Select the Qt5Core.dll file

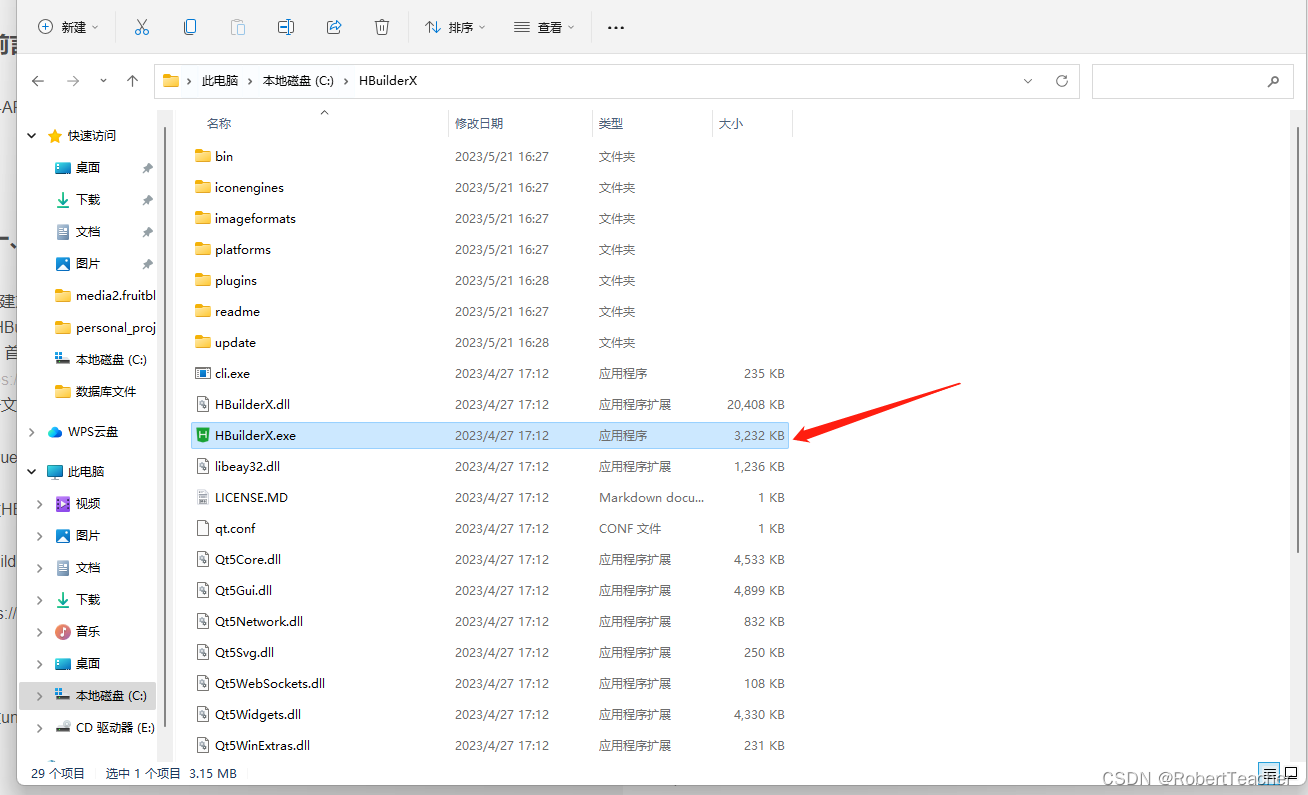pos(490,559)
